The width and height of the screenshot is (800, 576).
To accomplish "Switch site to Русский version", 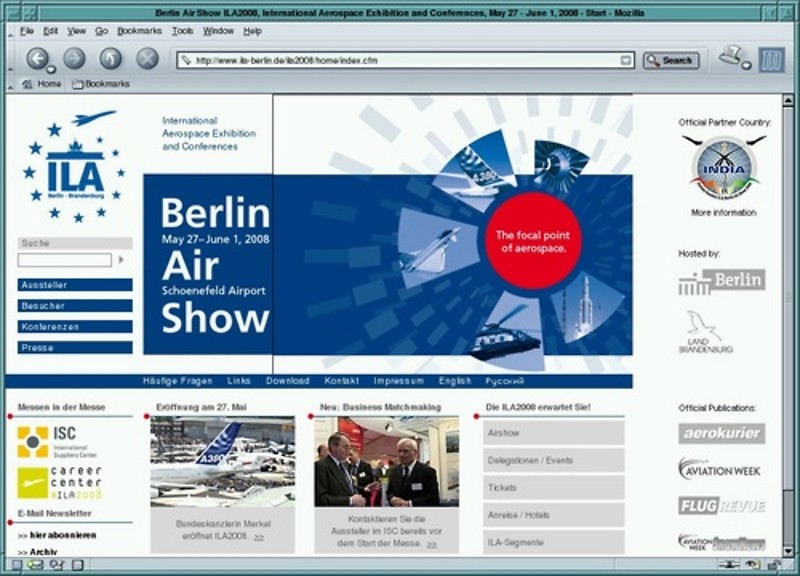I will (x=505, y=381).
